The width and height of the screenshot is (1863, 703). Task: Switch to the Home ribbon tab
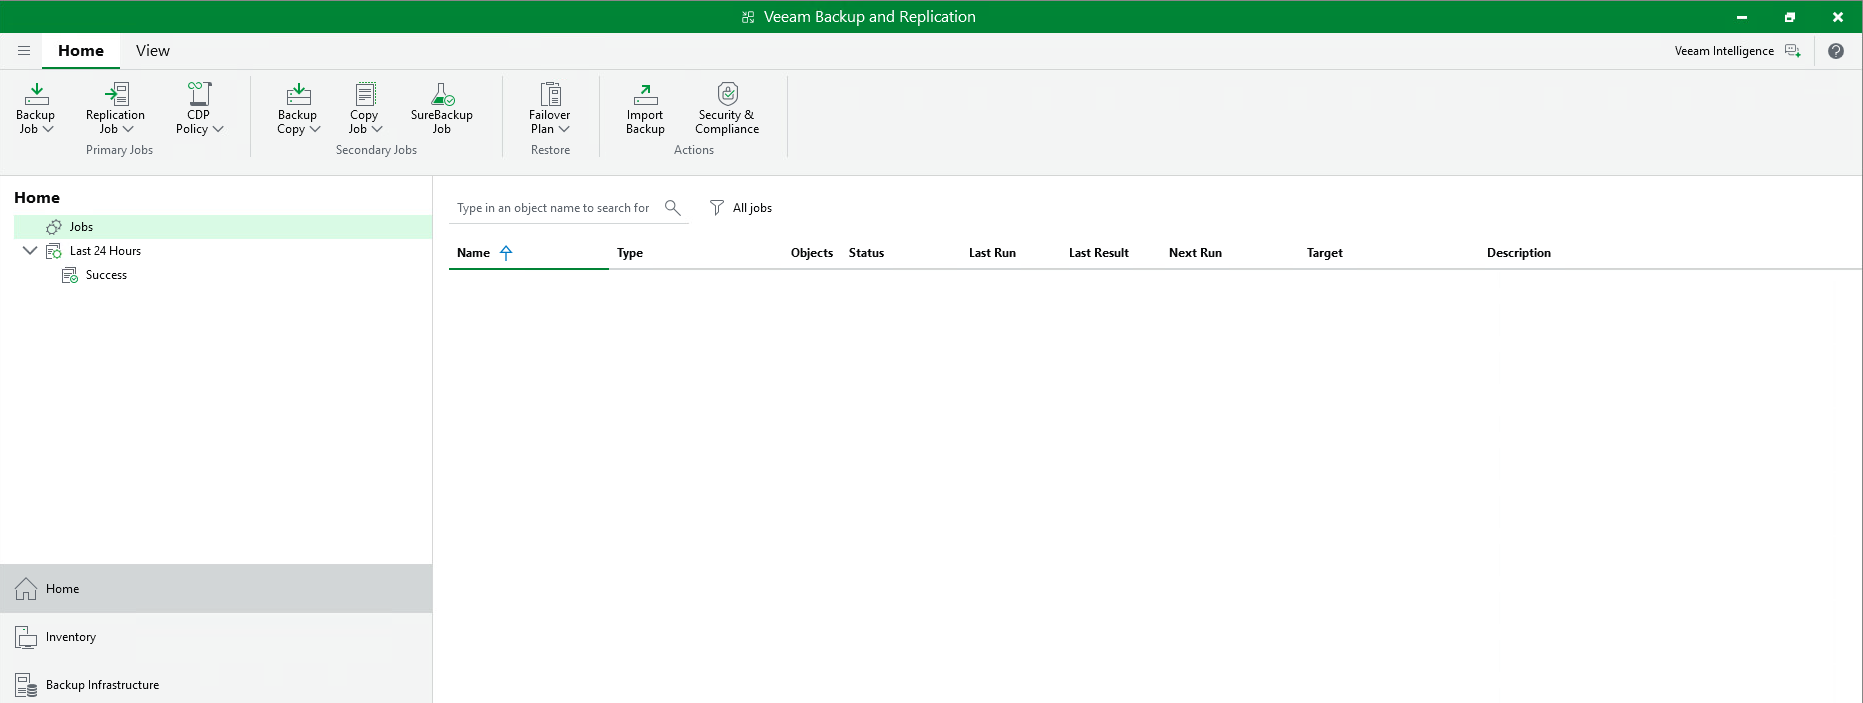tap(81, 51)
